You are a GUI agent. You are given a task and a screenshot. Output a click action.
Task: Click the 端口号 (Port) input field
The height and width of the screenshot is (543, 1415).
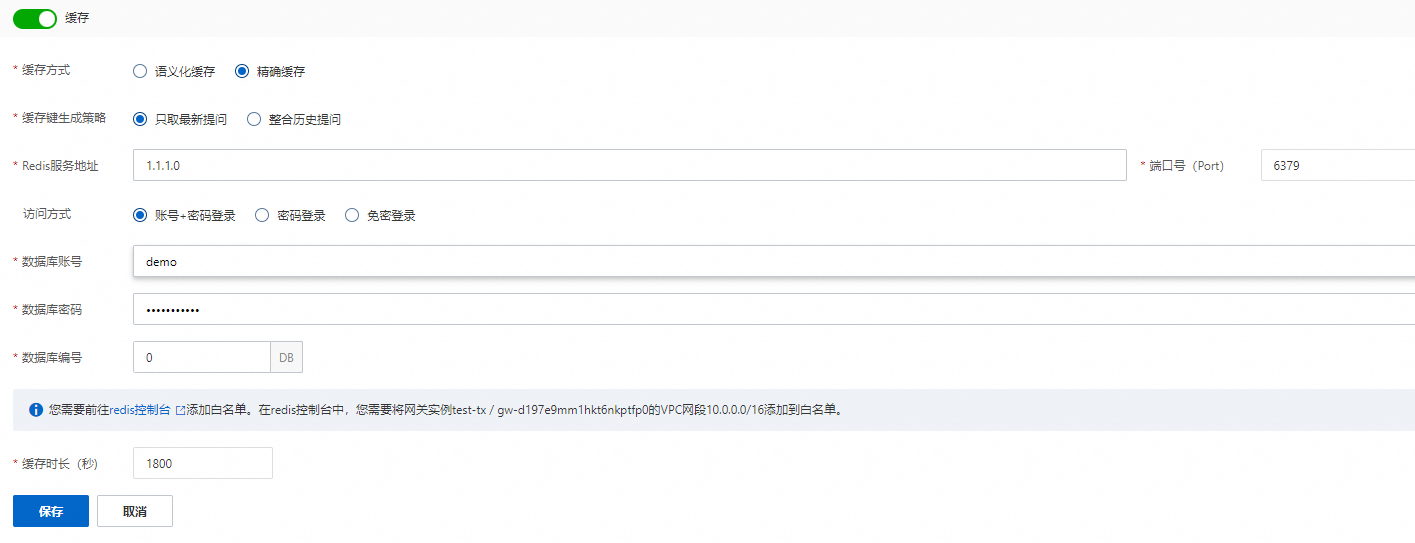pyautogui.click(x=1338, y=165)
